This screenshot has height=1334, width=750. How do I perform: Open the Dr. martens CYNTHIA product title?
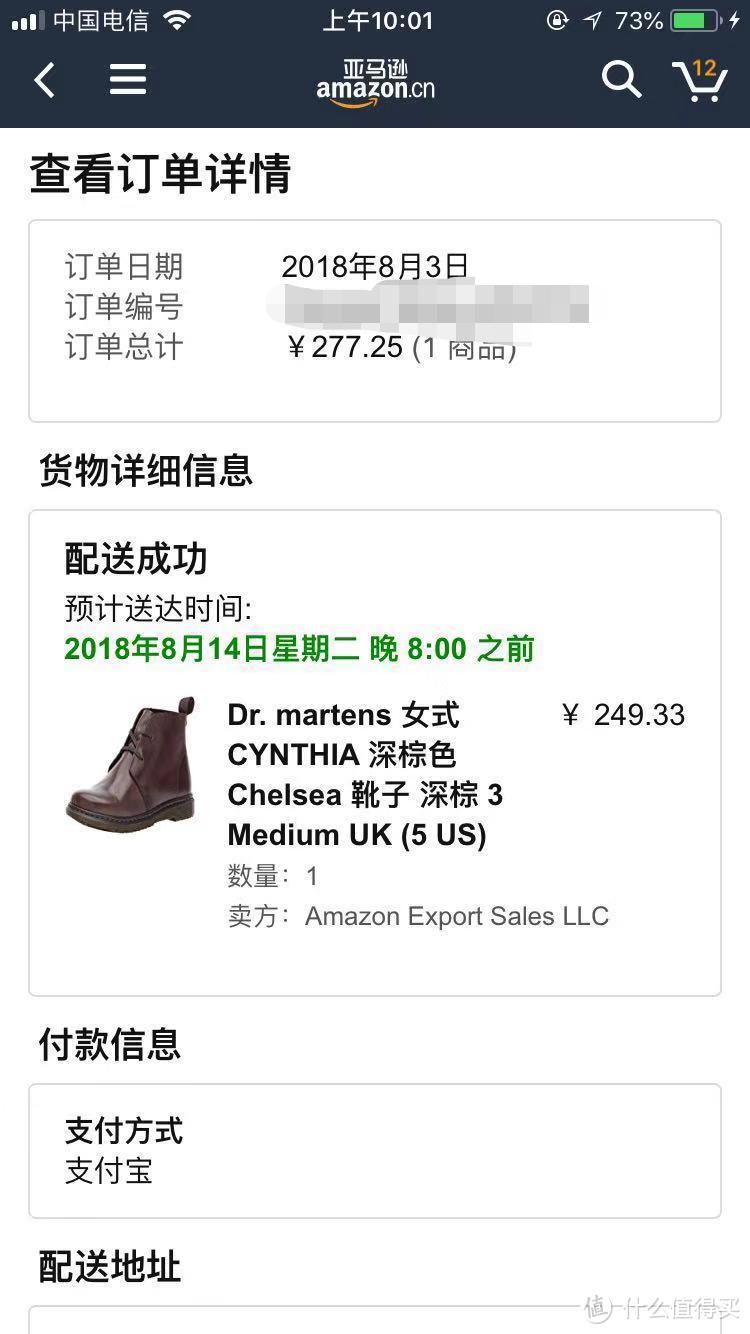(365, 774)
